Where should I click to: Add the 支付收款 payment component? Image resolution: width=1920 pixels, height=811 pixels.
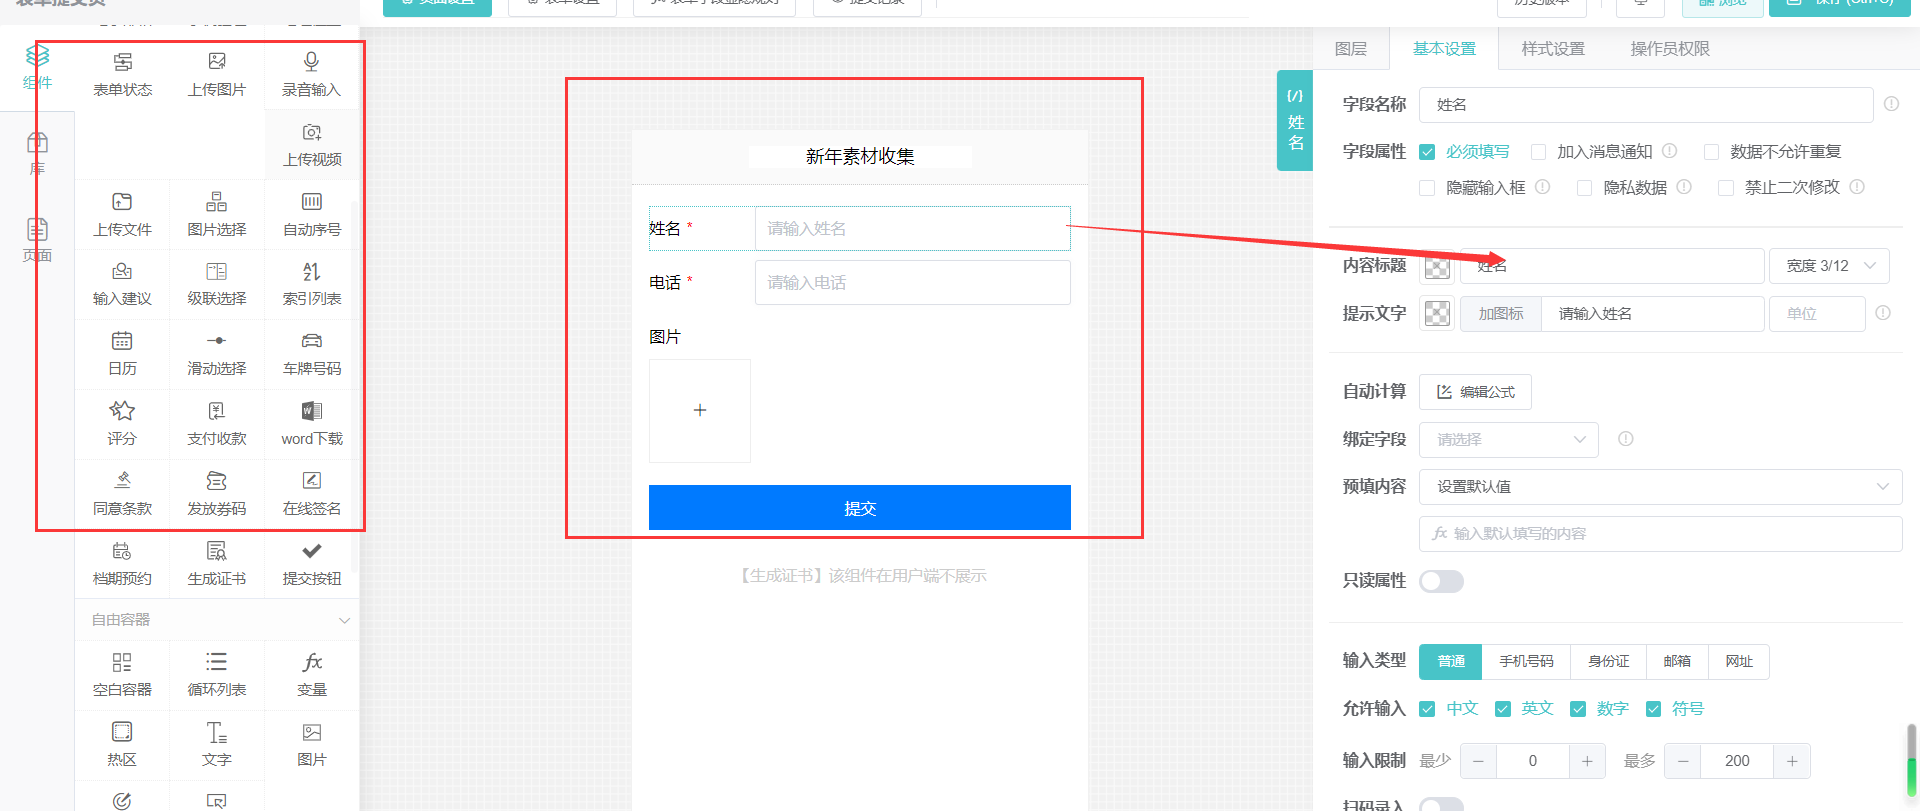click(216, 423)
